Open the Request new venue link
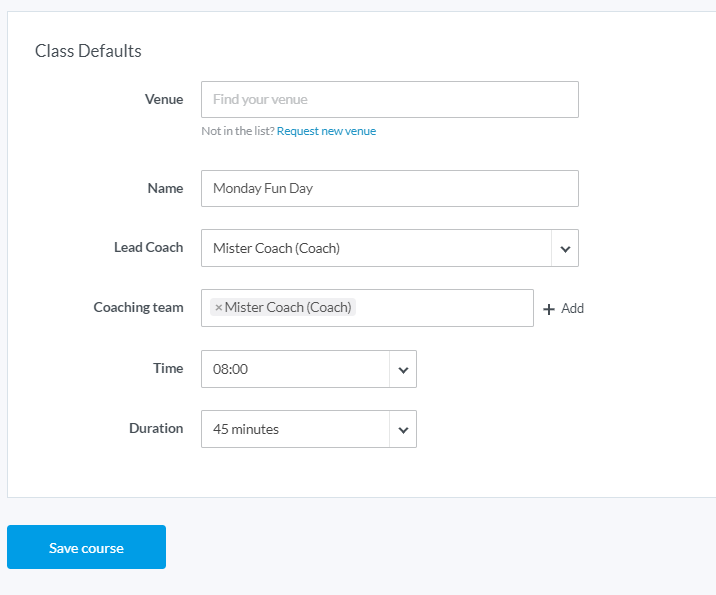 click(x=326, y=131)
